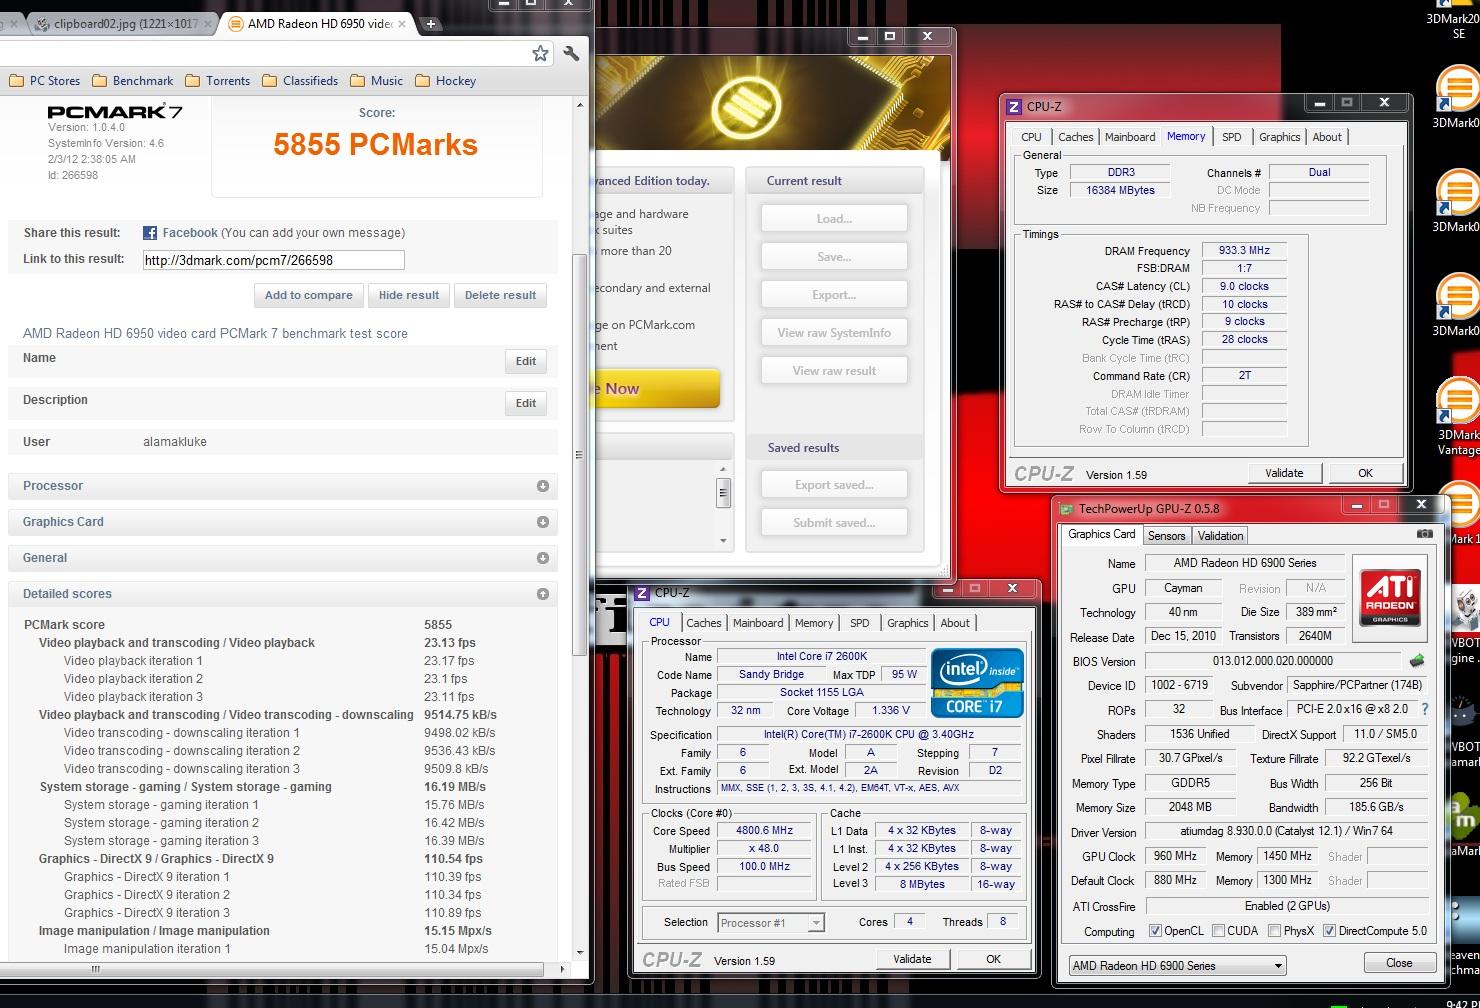The width and height of the screenshot is (1480, 1008).
Task: Click View raw SystemInfo in PCMark
Action: click(834, 333)
